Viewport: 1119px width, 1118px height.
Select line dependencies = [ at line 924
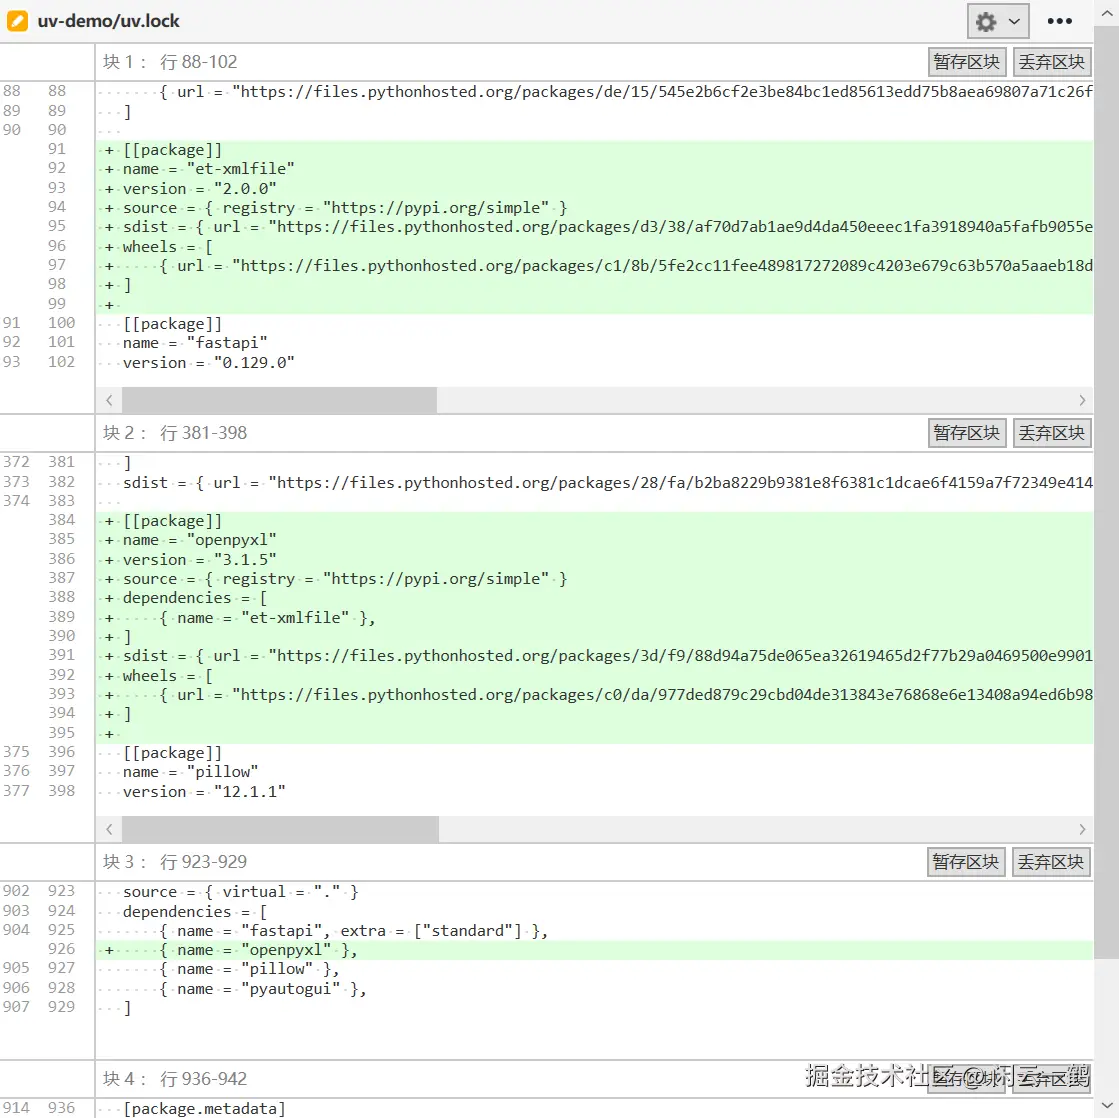[594, 912]
